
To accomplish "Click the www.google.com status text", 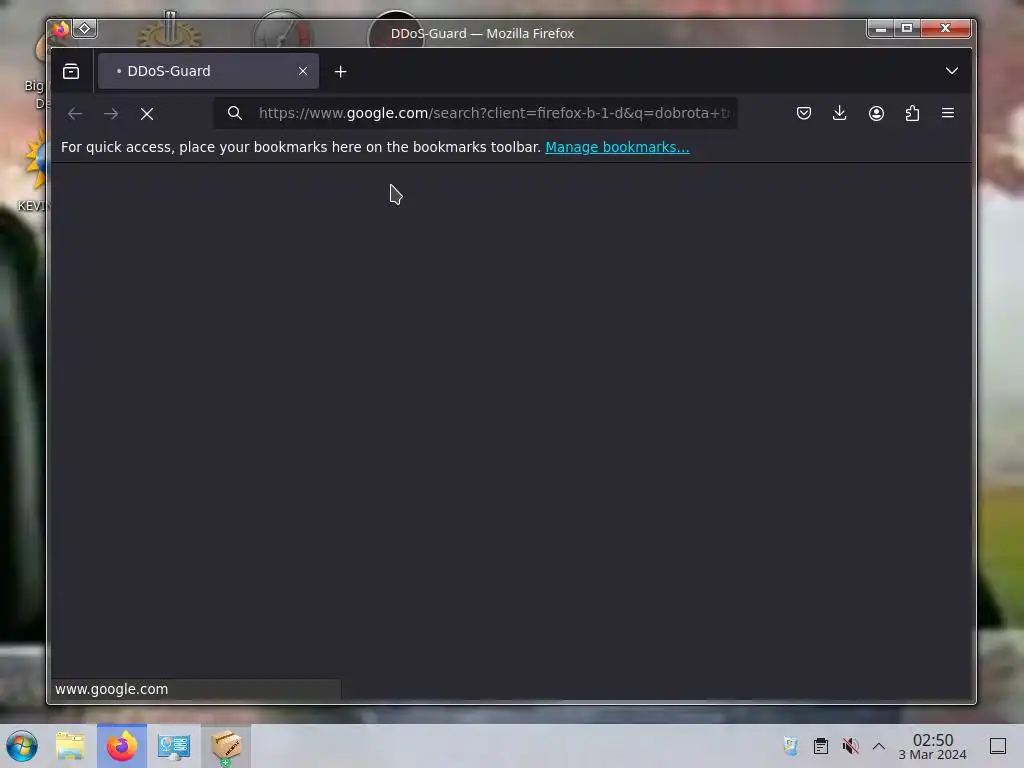I will (x=112, y=689).
